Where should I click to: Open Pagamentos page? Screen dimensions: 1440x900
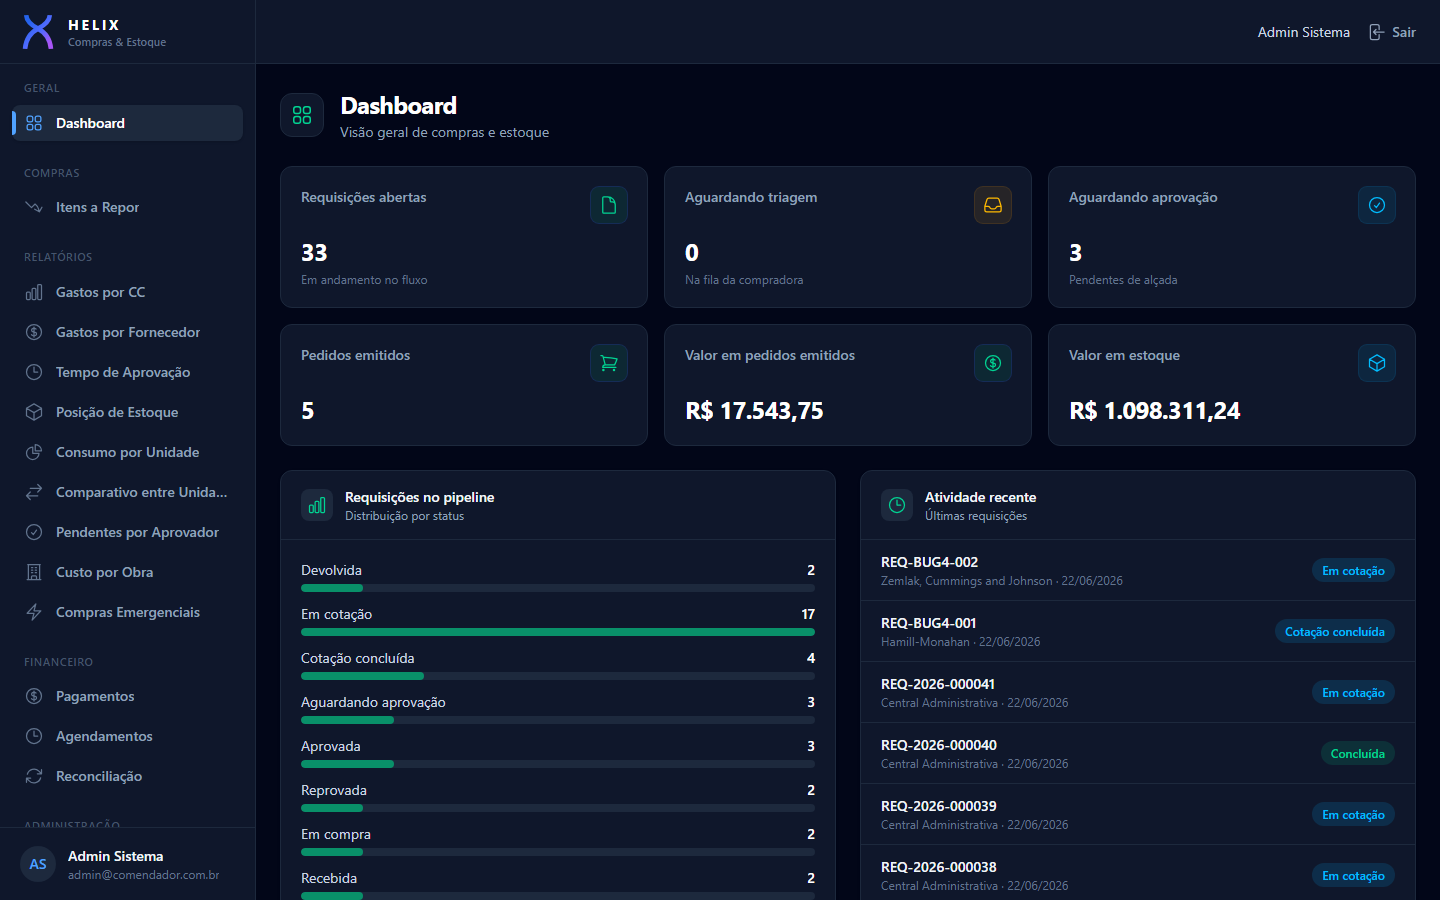pyautogui.click(x=128, y=696)
